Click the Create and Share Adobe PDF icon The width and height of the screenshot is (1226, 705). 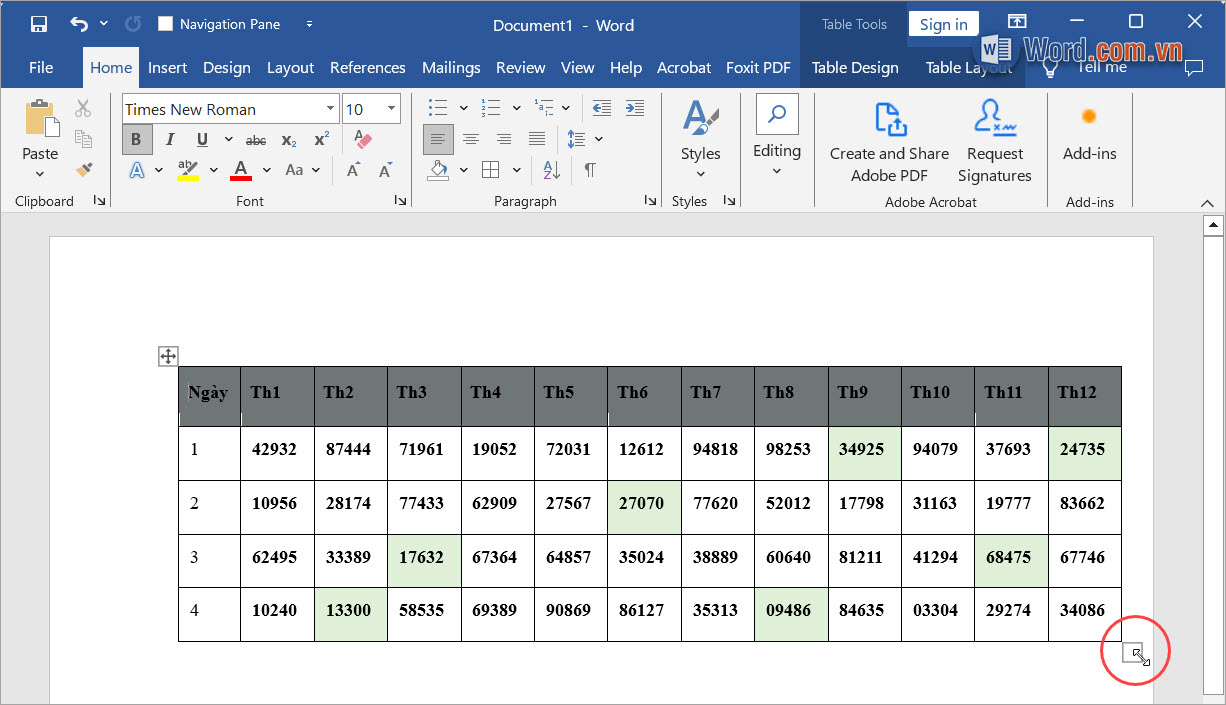[x=889, y=120]
